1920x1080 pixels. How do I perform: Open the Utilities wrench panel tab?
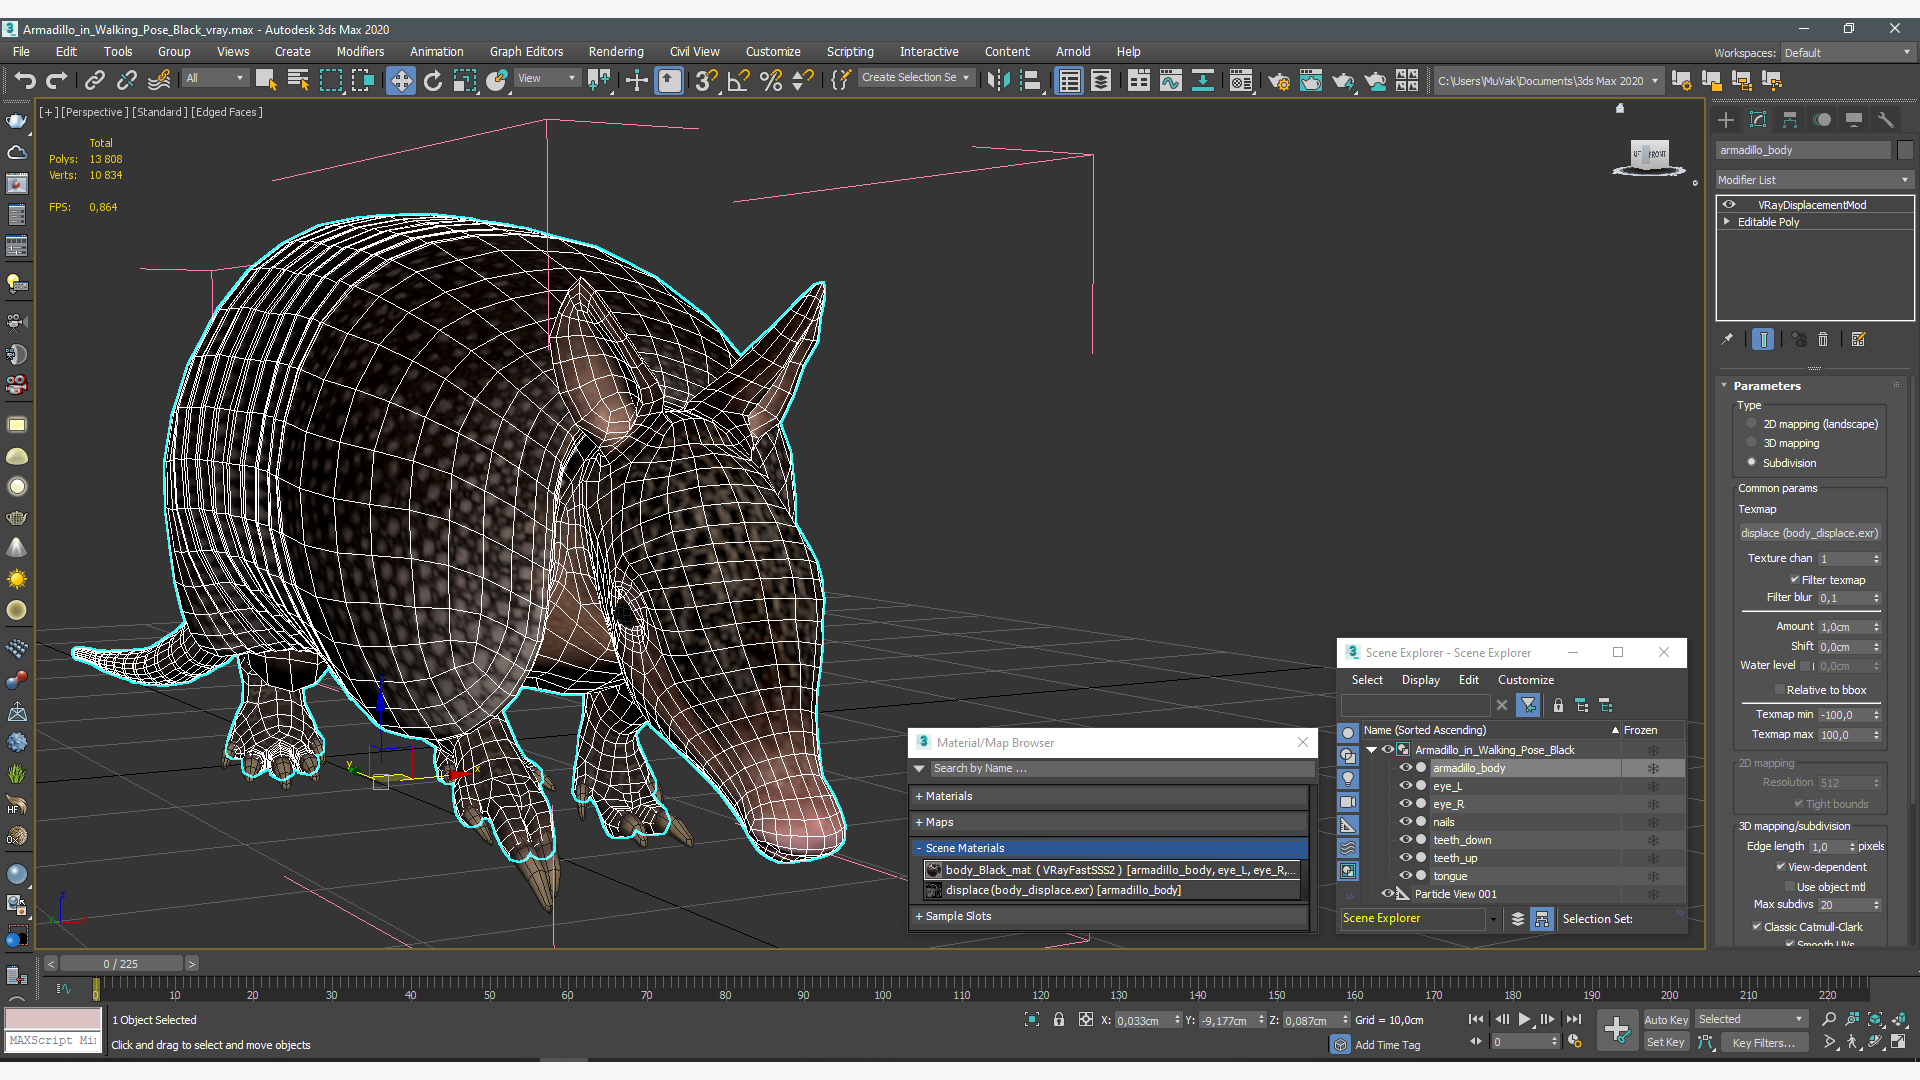pos(1886,120)
